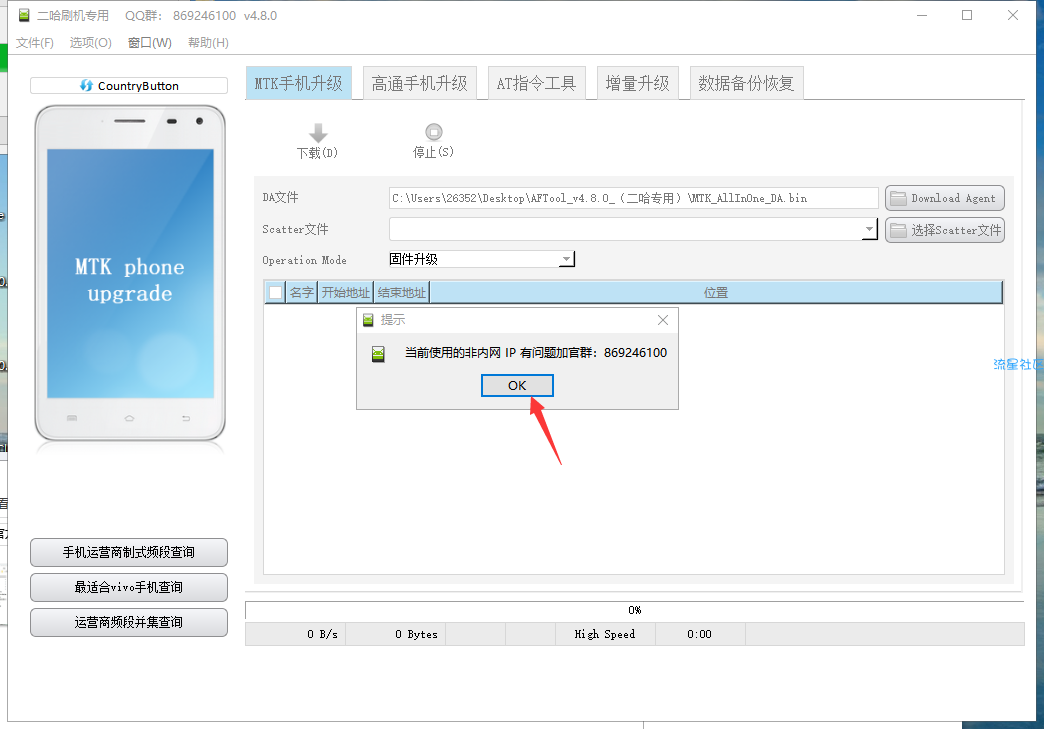Click the CountryButton at top left
The width and height of the screenshot is (1044, 729).
[129, 85]
